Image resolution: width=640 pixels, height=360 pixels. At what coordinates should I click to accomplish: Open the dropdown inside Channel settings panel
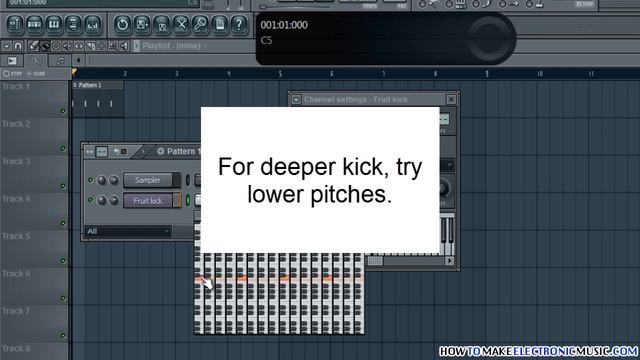[x=447, y=165]
